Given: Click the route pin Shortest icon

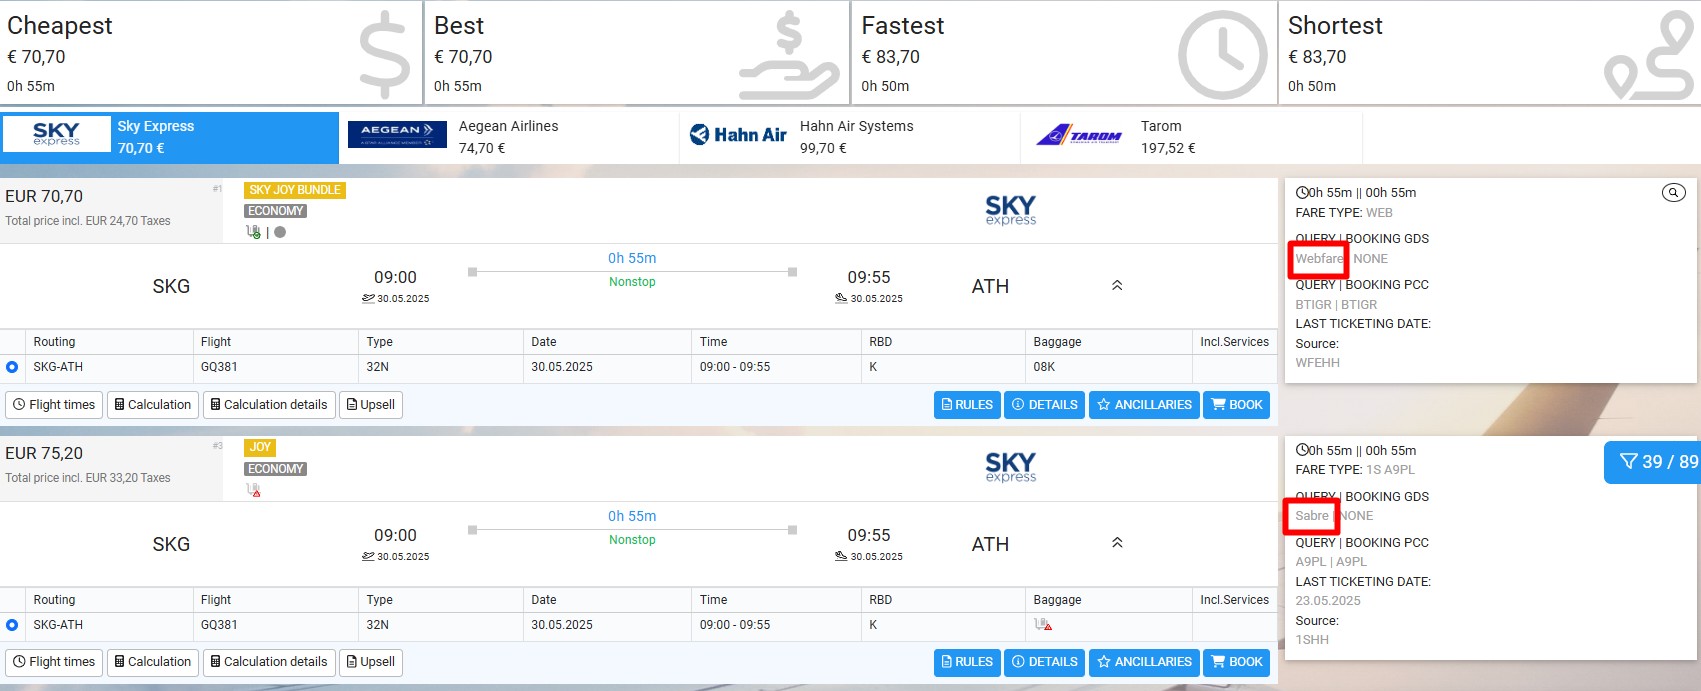Looking at the screenshot, I should (1649, 56).
